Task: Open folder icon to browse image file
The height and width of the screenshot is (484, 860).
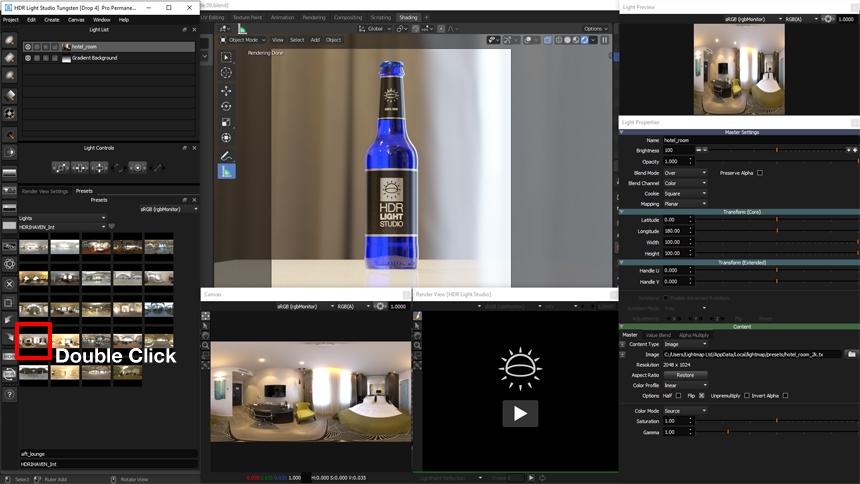Action: [851, 354]
